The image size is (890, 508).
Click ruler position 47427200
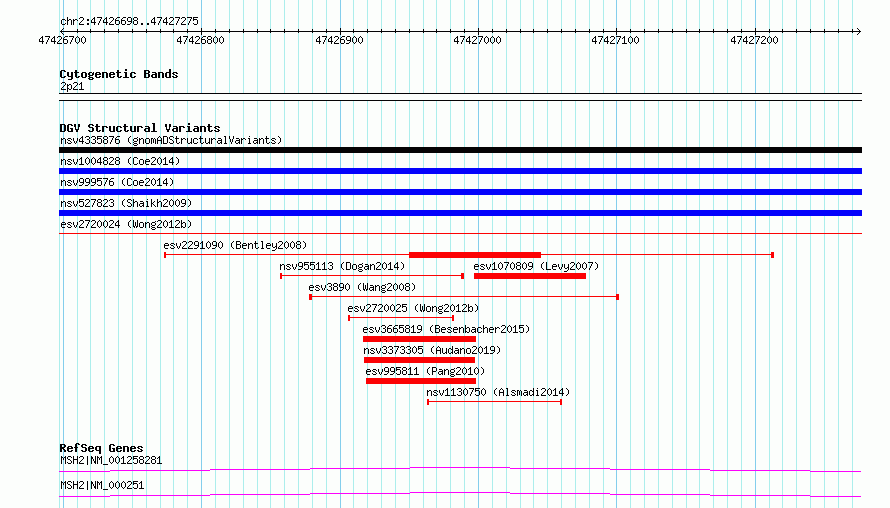click(x=754, y=40)
